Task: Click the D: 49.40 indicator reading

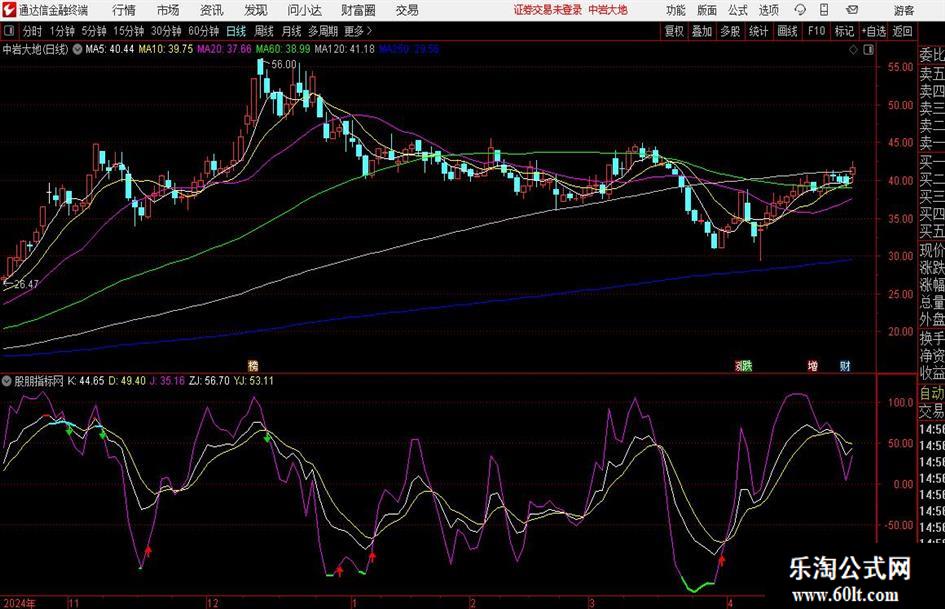Action: (x=127, y=381)
